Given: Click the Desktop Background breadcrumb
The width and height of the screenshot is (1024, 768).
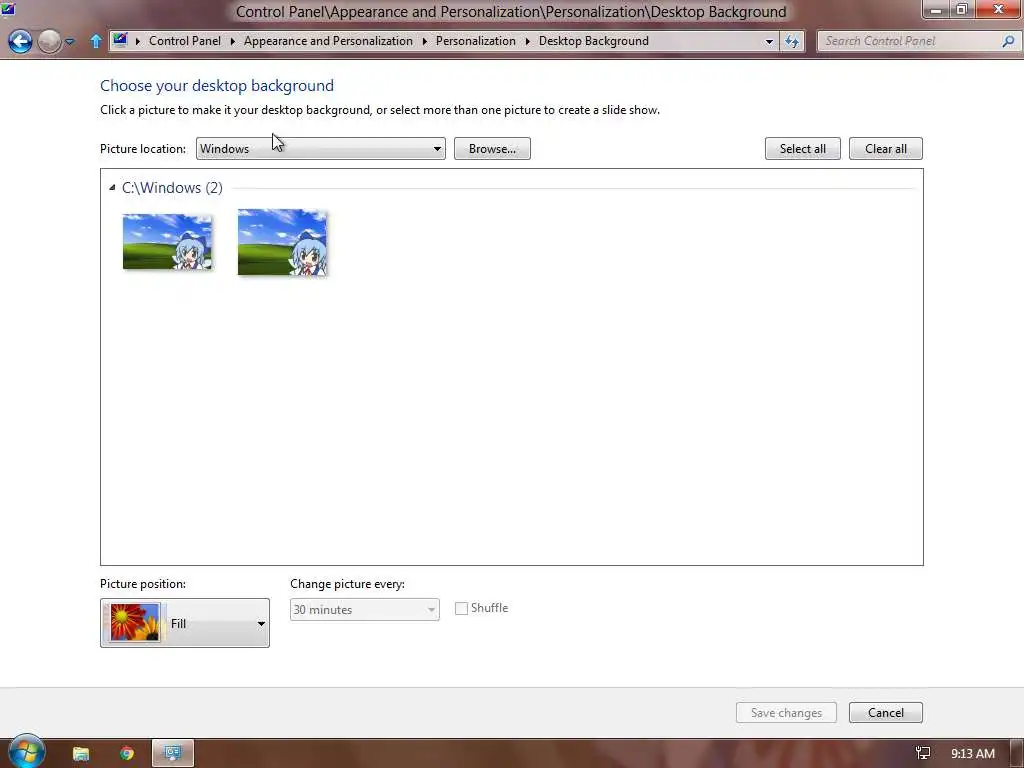Looking at the screenshot, I should 594,40.
